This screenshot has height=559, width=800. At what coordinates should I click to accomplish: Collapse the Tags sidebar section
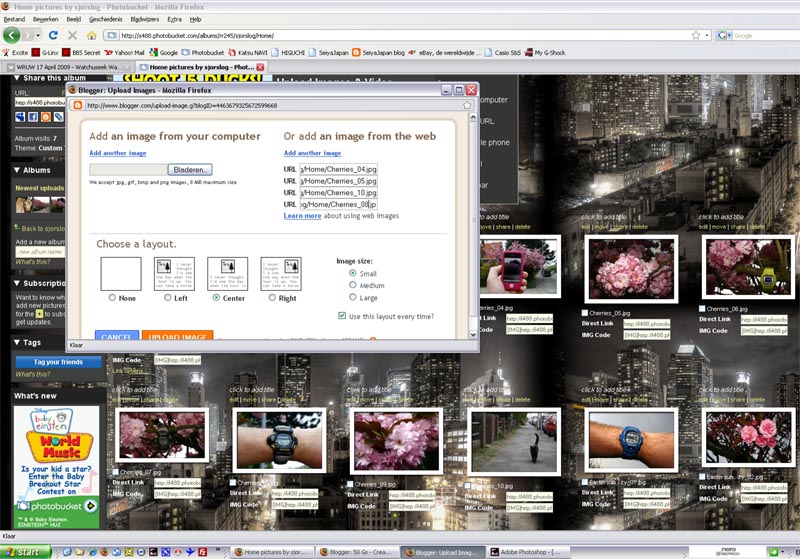pos(17,342)
